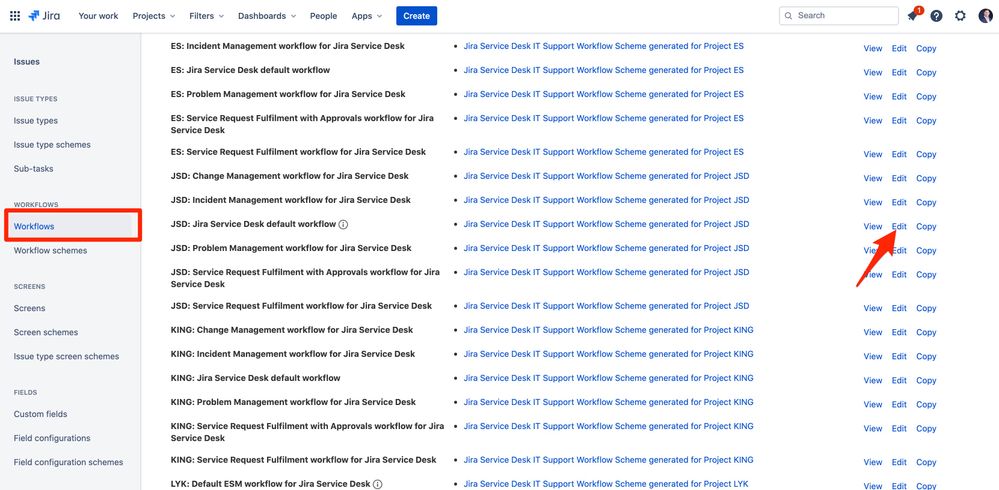Image resolution: width=999 pixels, height=490 pixels.
Task: Open Workflow schemes in sidebar
Action: [x=50, y=250]
